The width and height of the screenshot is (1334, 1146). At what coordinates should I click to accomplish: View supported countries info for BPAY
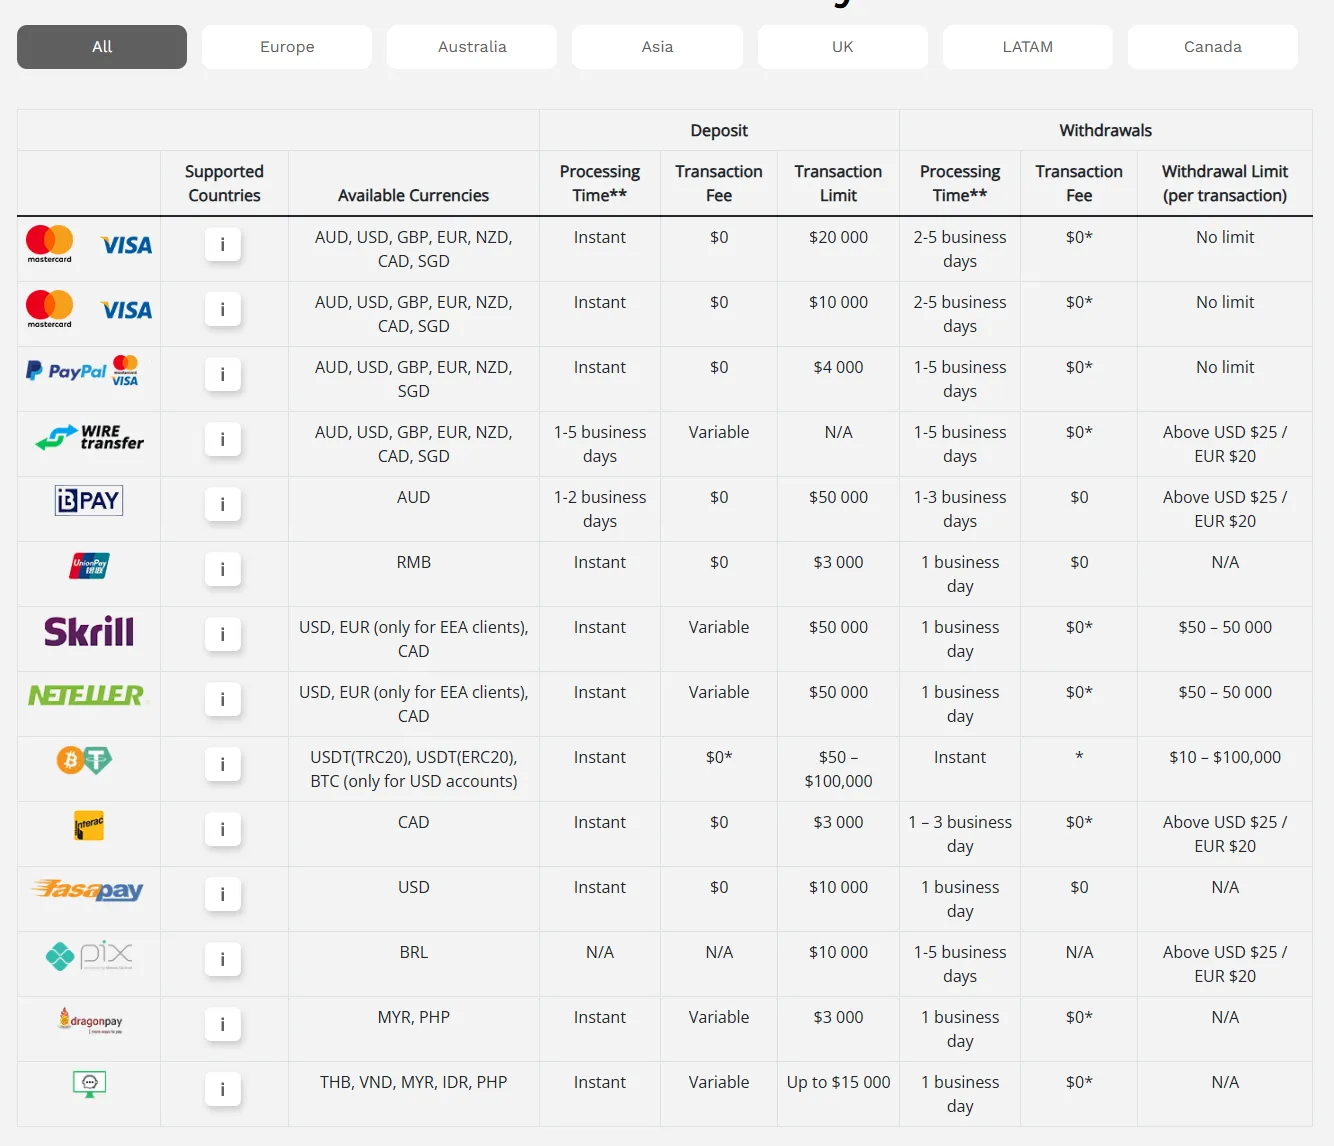point(223,505)
